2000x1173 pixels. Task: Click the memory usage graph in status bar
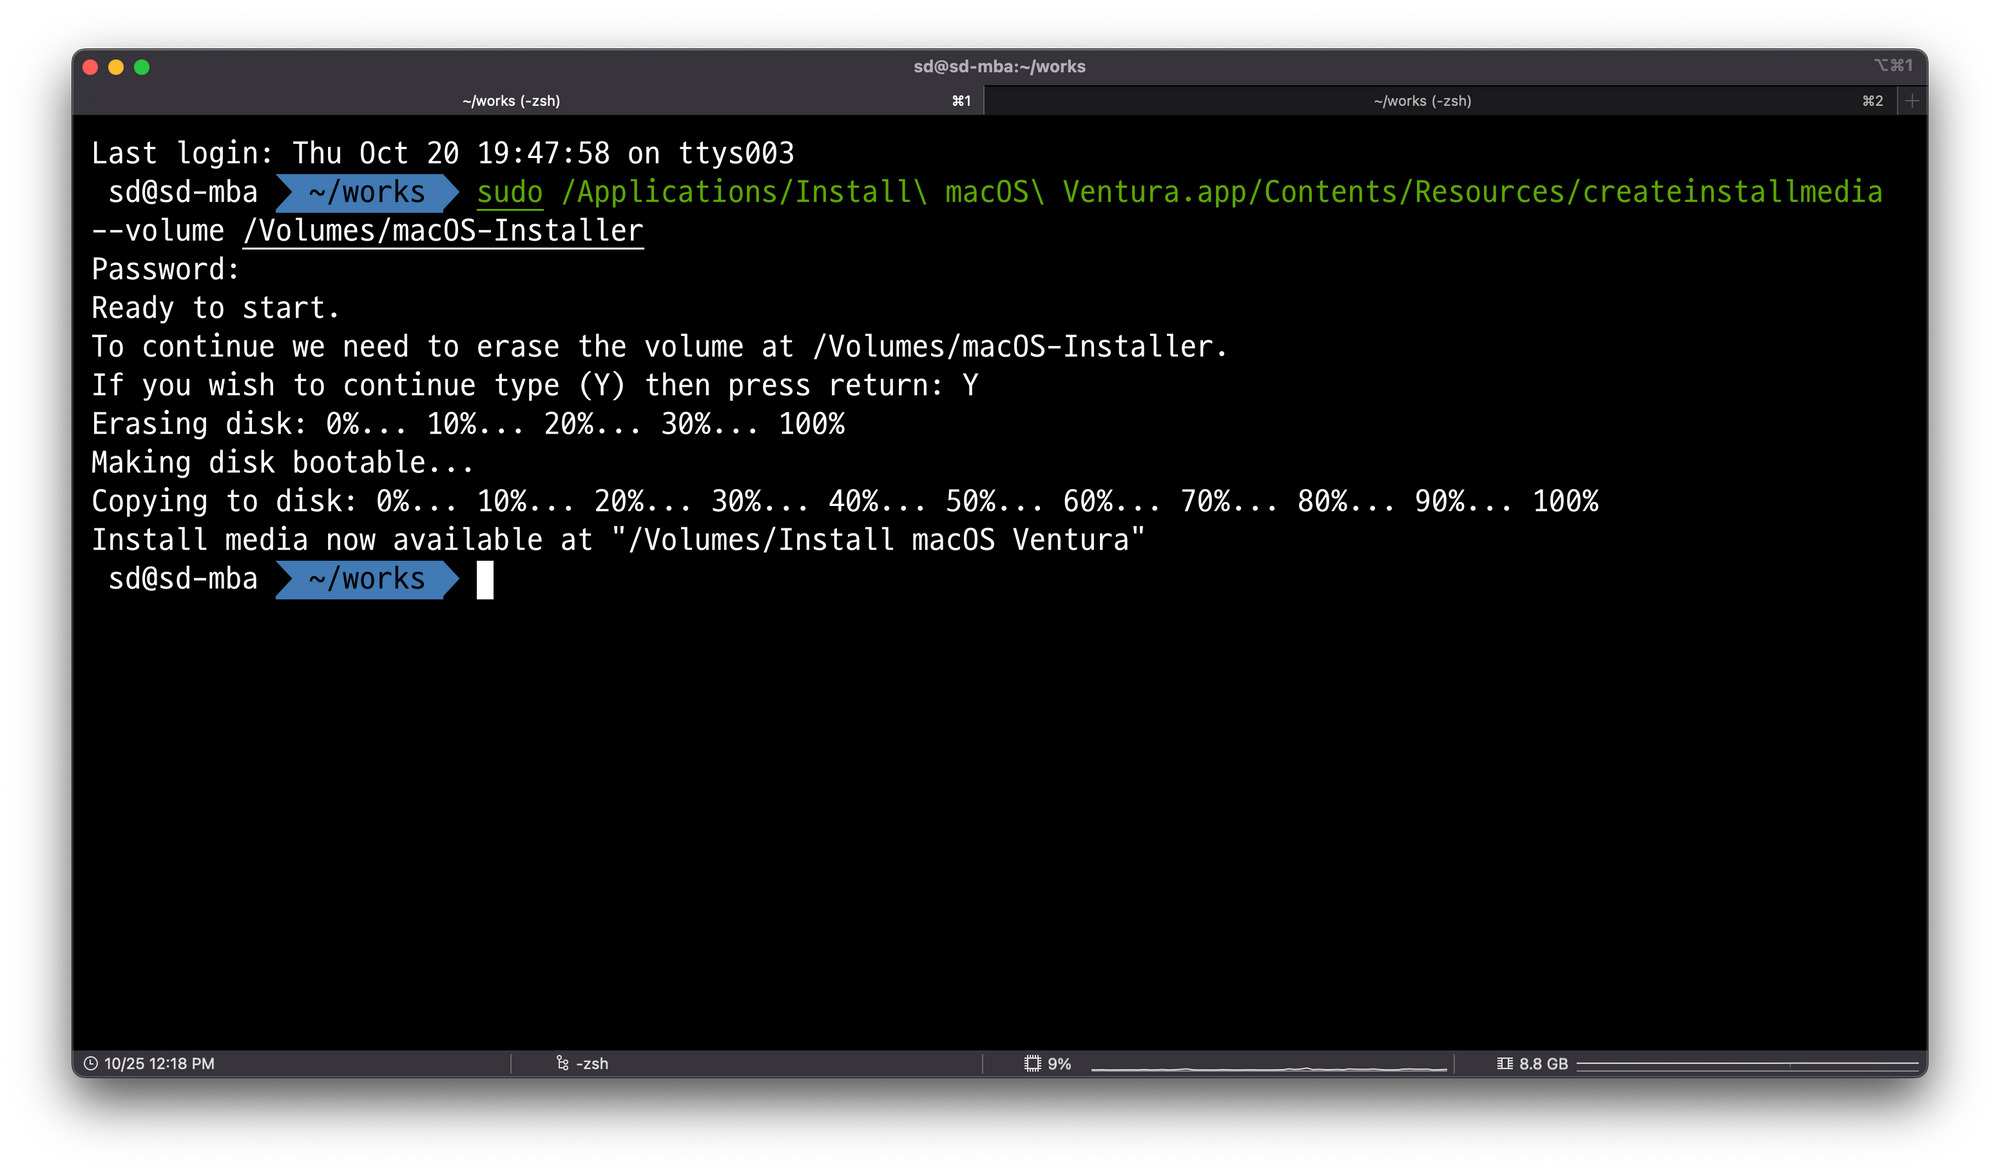pos(1747,1065)
